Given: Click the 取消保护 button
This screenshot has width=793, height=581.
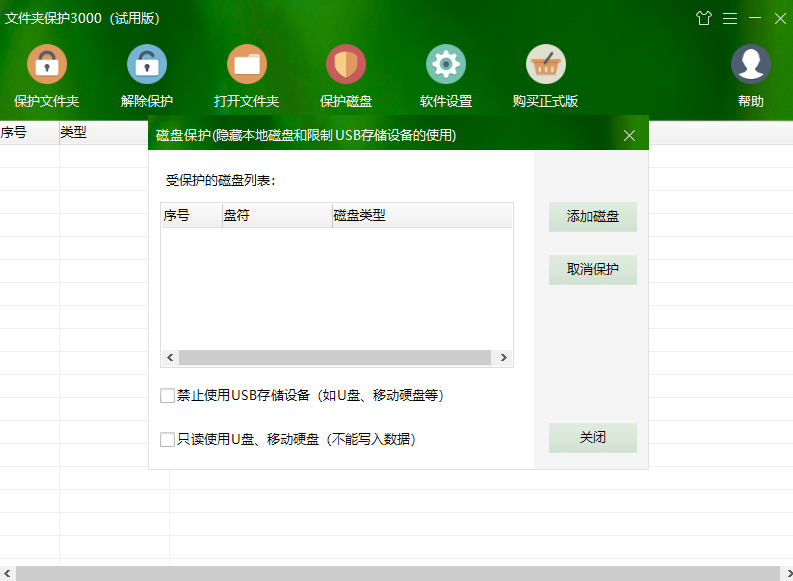Looking at the screenshot, I should pyautogui.click(x=592, y=270).
